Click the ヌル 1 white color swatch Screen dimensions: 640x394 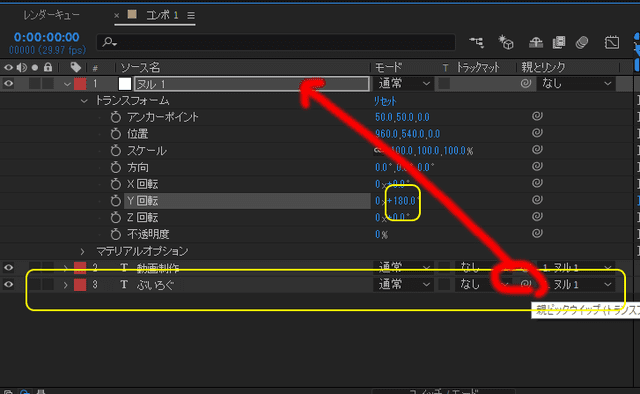point(125,84)
